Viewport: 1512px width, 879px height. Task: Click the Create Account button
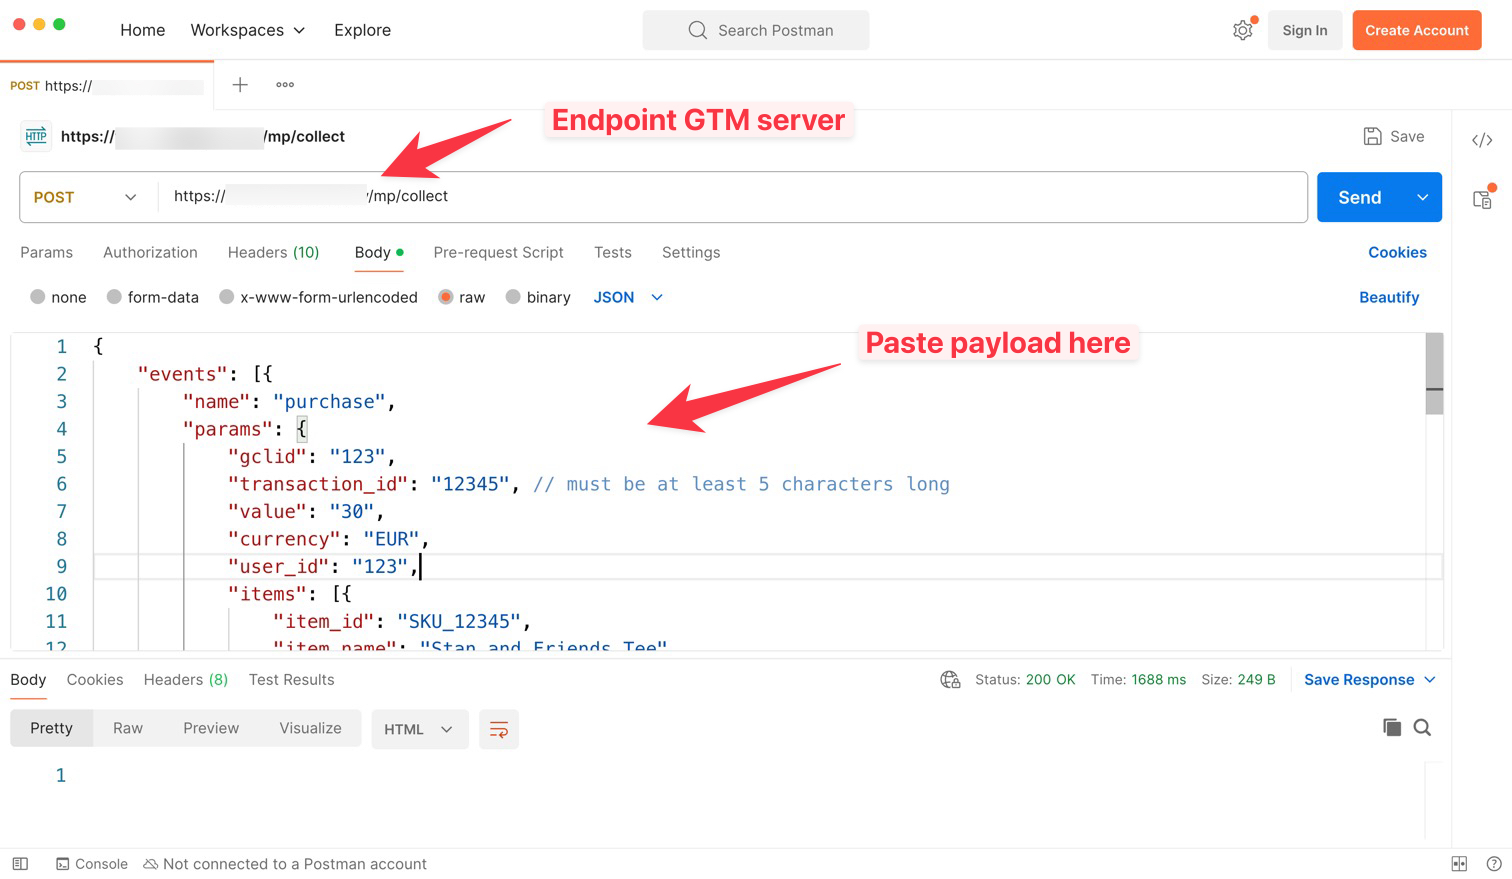pyautogui.click(x=1417, y=30)
